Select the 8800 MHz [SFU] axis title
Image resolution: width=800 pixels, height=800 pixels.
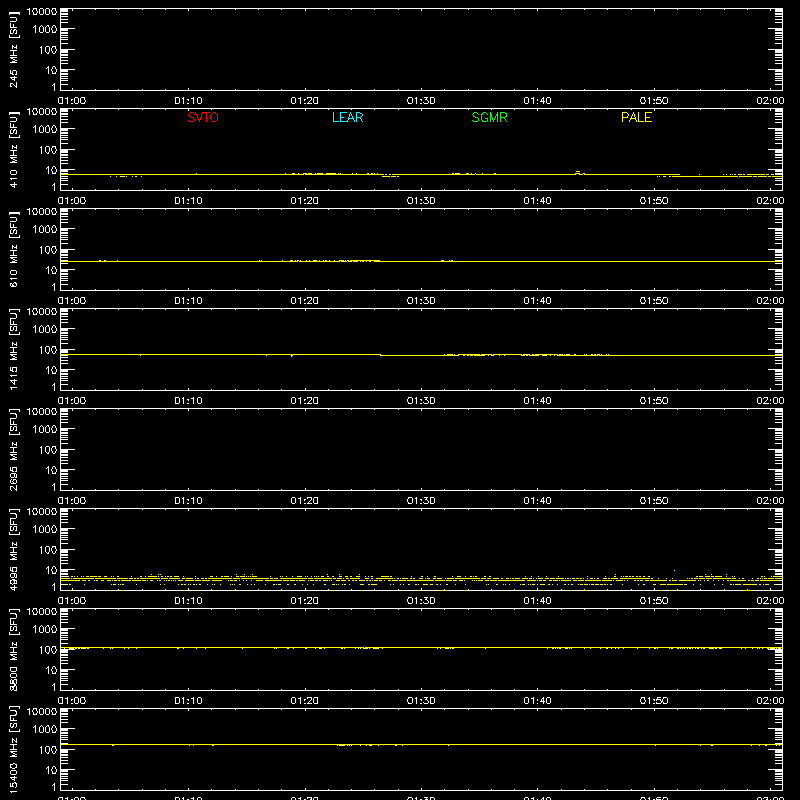[13, 649]
